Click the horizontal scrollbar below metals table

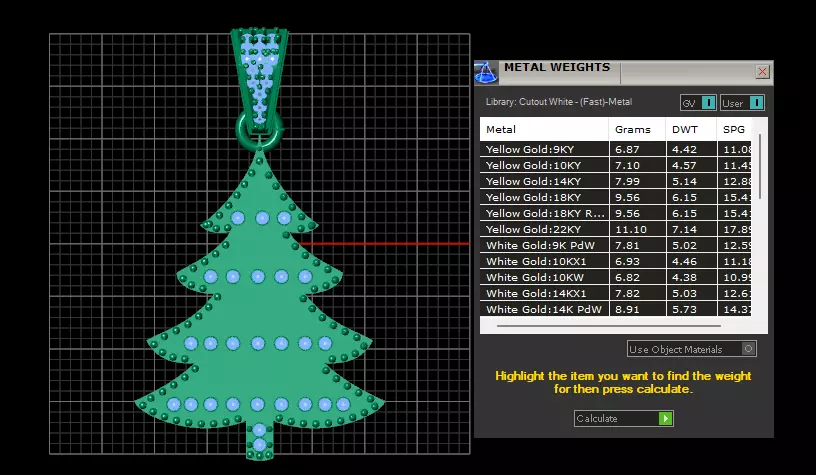click(609, 326)
